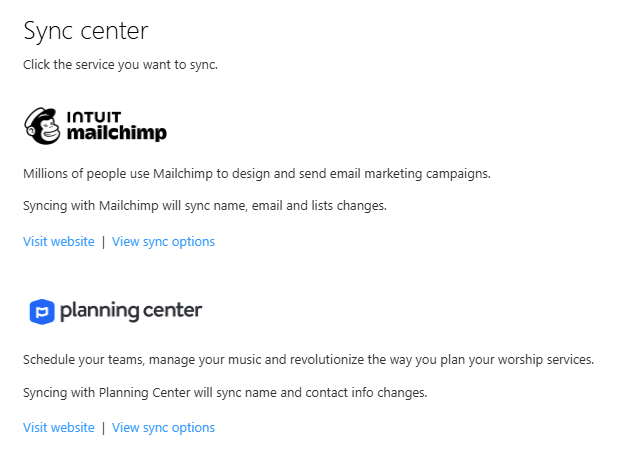The image size is (628, 468).
Task: Click the bold mailchimp wordmark in the logo
Action: pos(117,134)
